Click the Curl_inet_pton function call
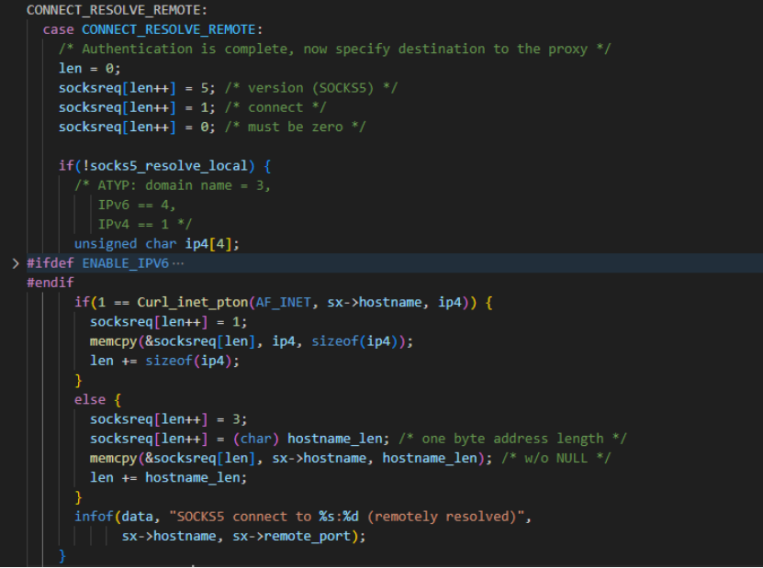This screenshot has width=763, height=568. (193, 302)
